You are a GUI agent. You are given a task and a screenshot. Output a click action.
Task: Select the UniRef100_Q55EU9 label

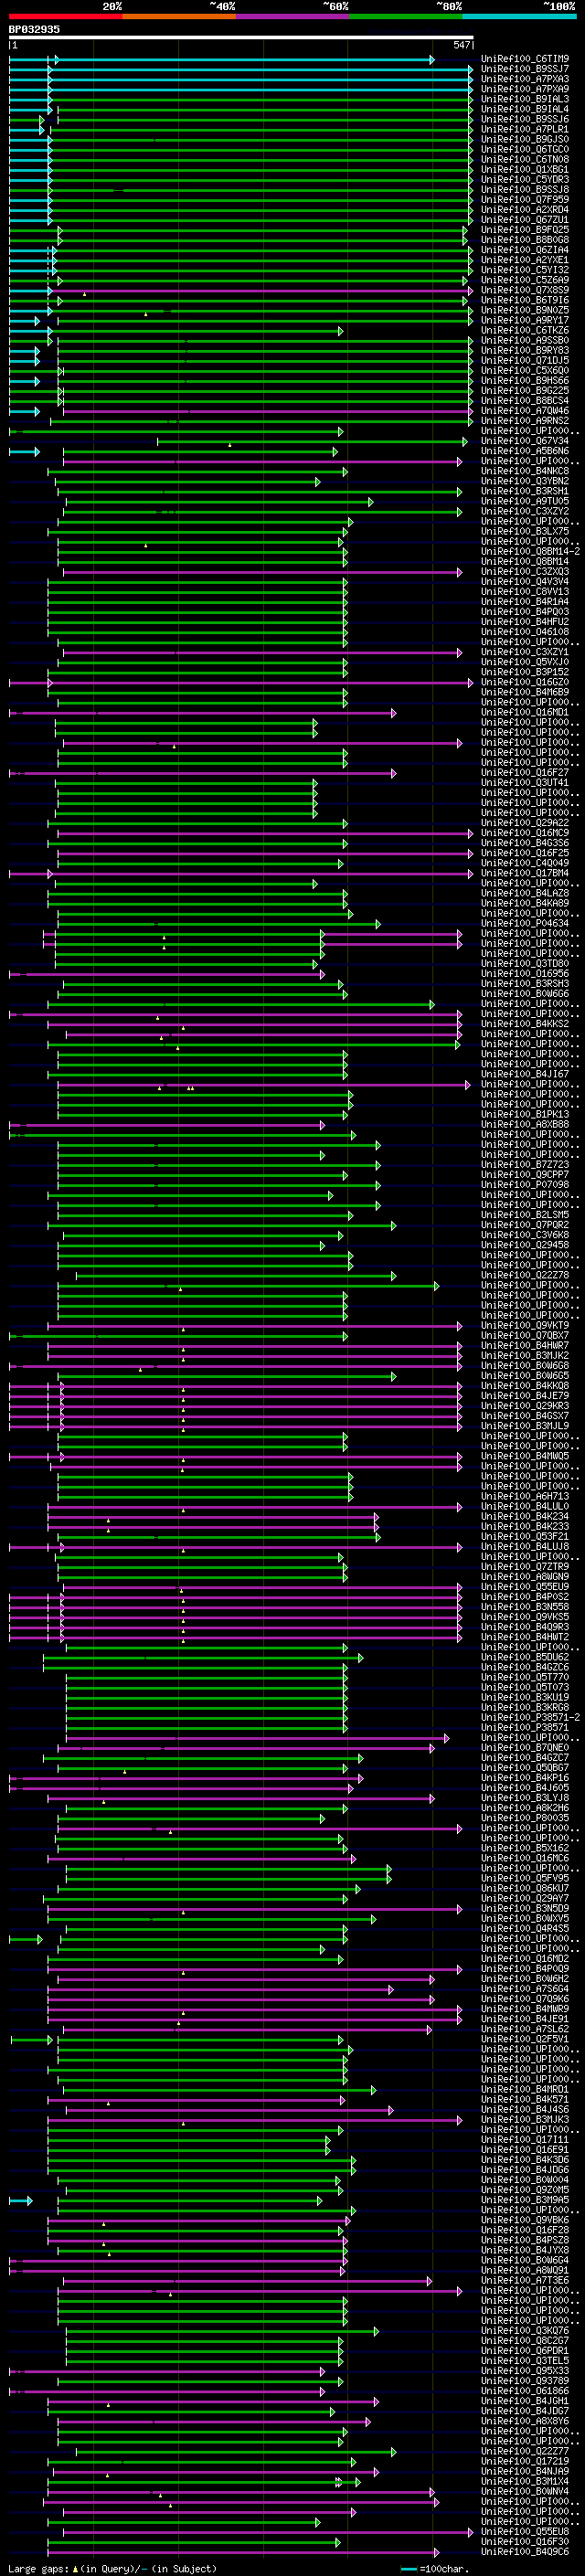(525, 1588)
